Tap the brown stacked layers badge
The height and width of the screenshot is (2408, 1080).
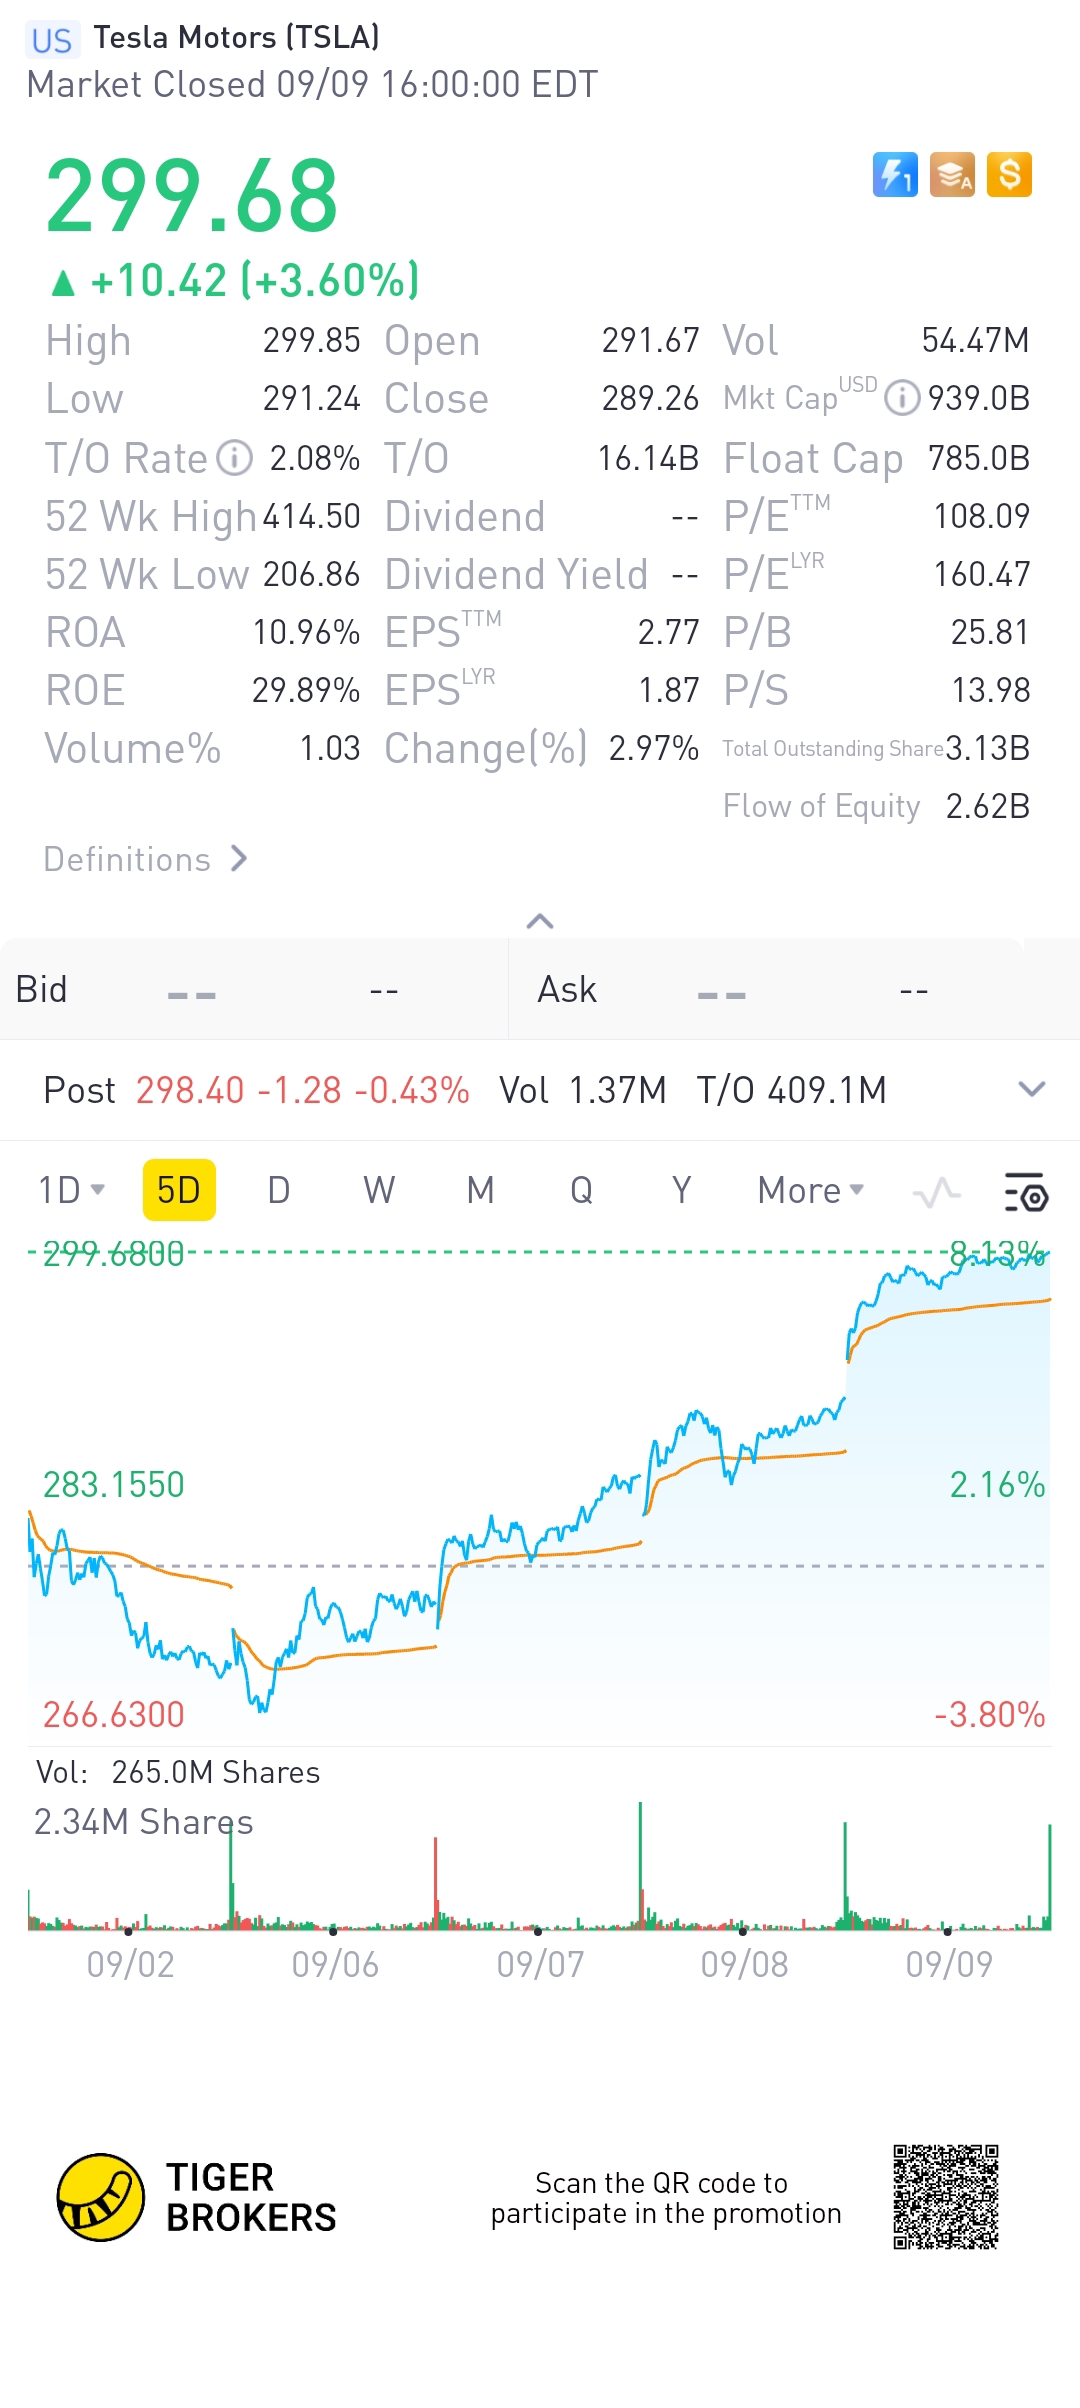point(952,175)
